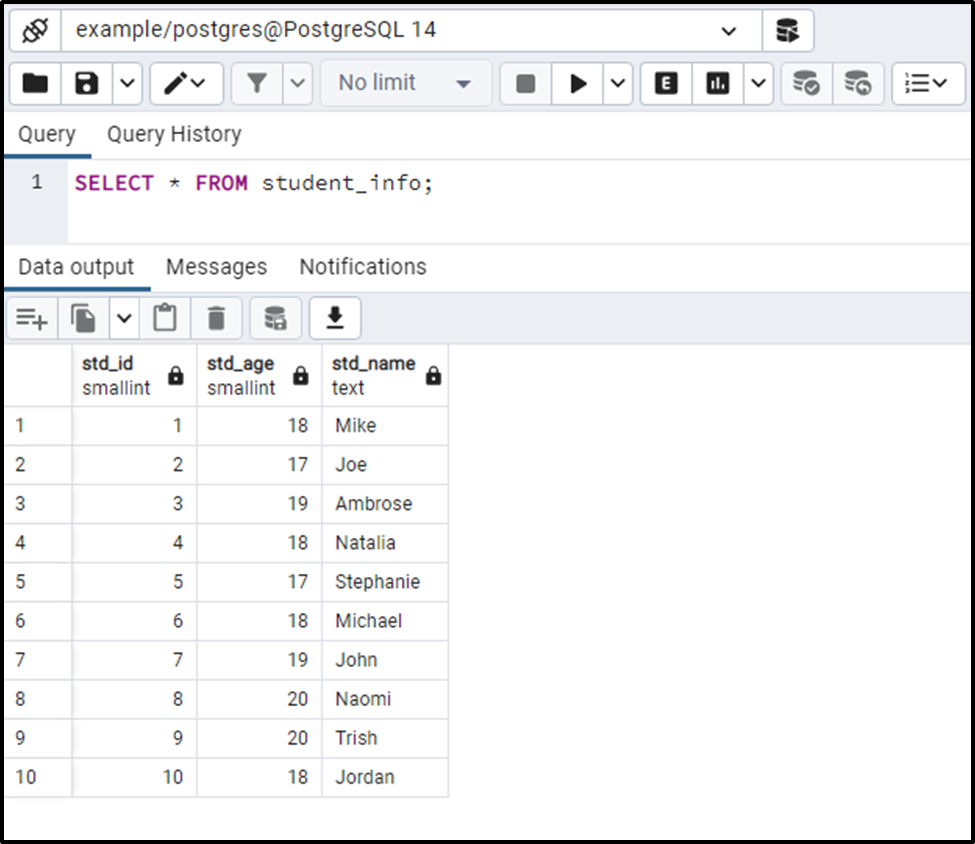Delete selected rows with the trash icon
Image resolution: width=975 pixels, height=844 pixels.
click(x=217, y=317)
